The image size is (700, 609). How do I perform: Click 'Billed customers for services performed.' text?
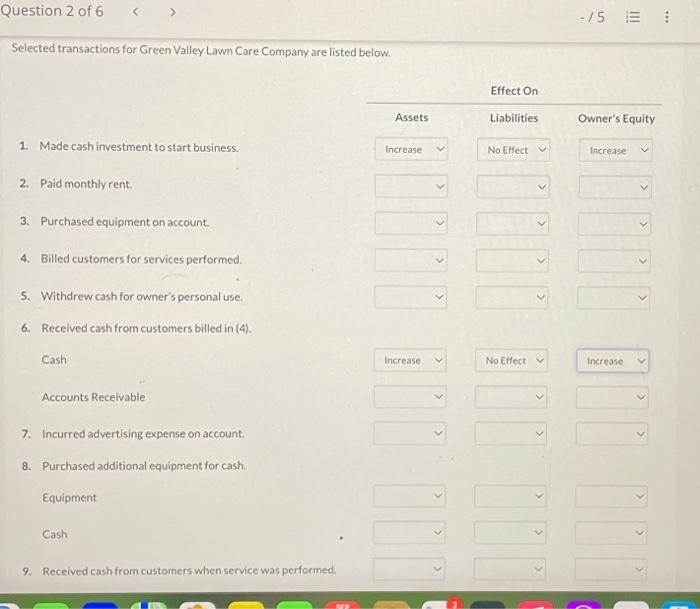[x=141, y=259]
